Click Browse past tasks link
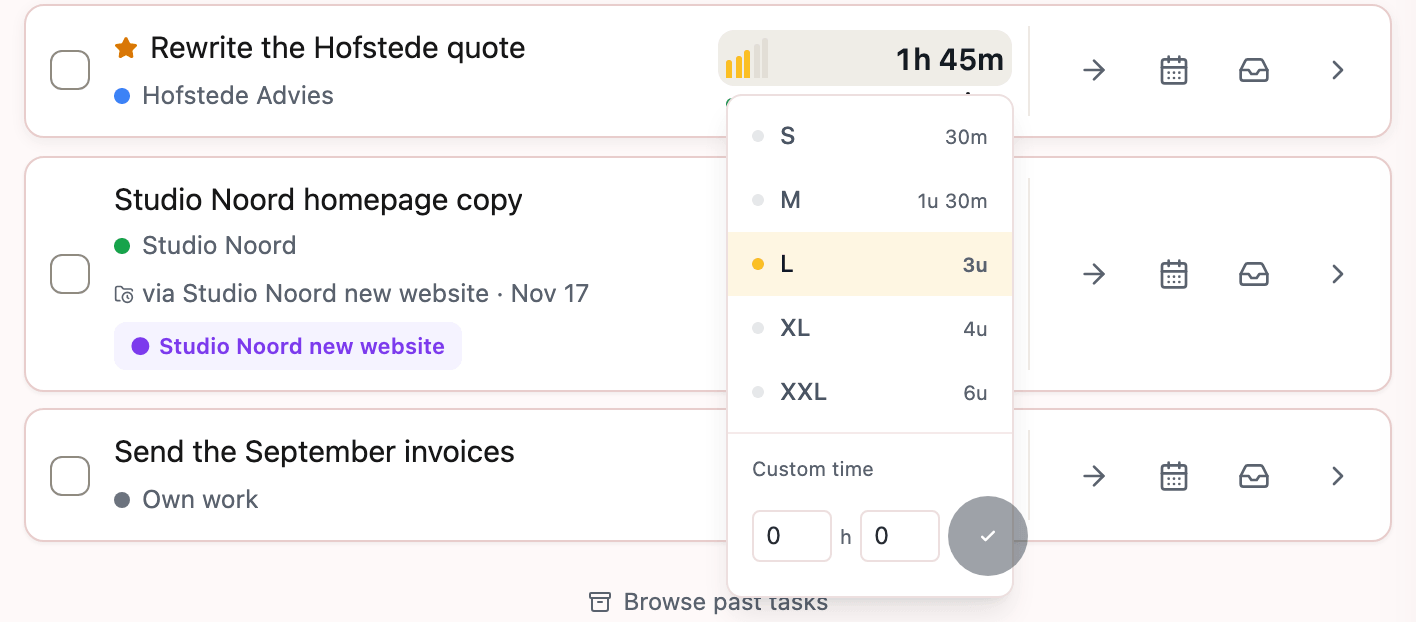This screenshot has width=1416, height=622. [709, 602]
